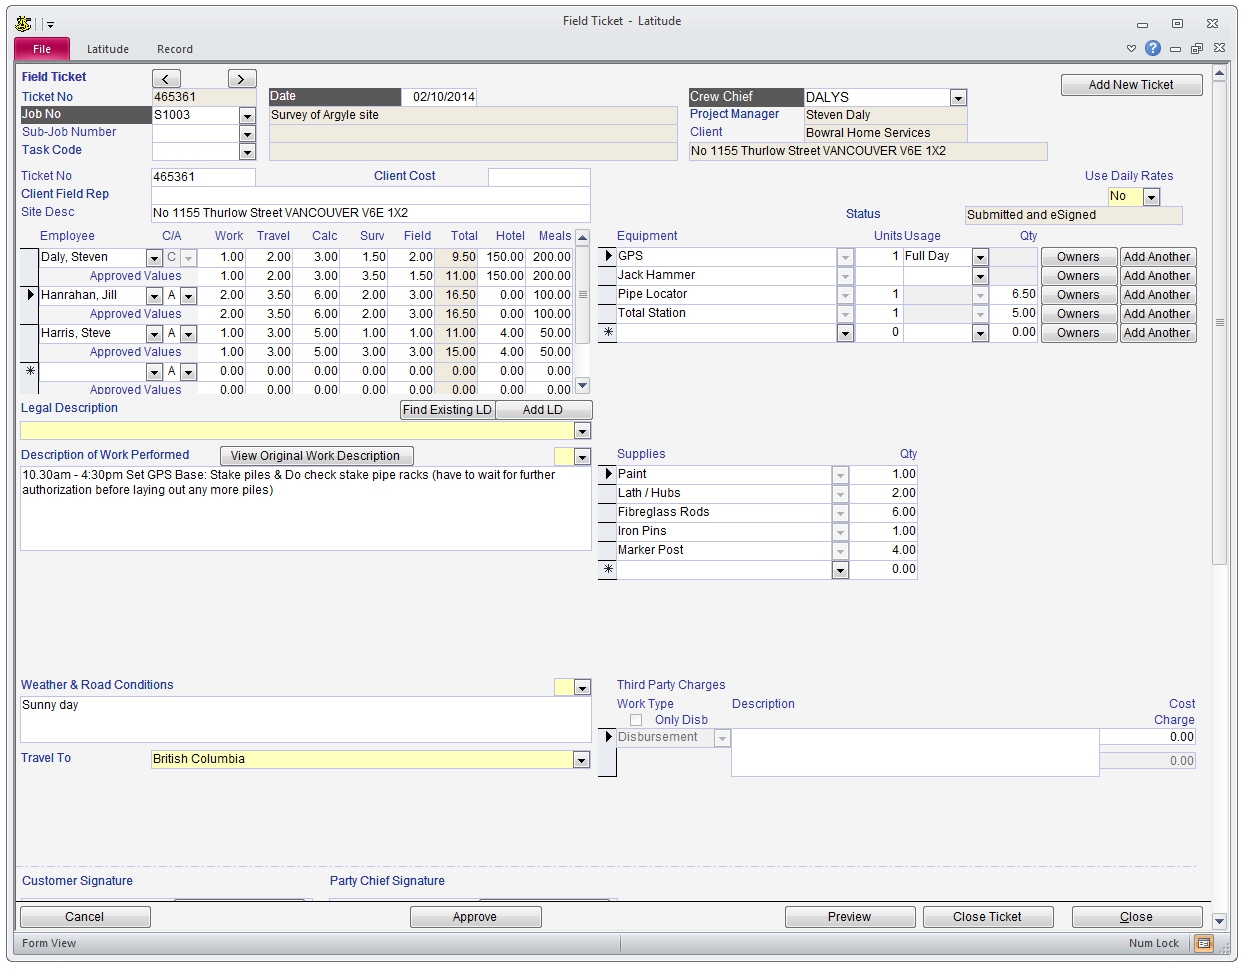Switch to the Record tab
Screen dimensions: 1245x970
point(174,49)
